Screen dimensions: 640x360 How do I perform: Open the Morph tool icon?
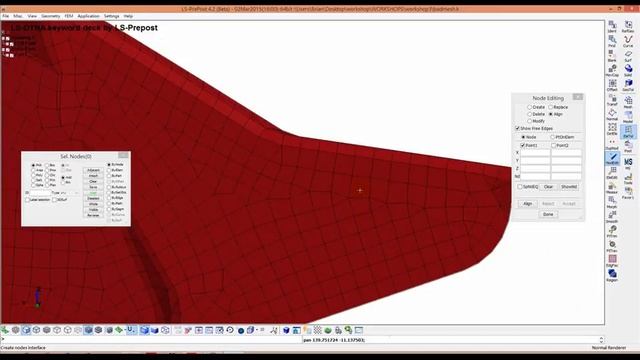tap(612, 202)
